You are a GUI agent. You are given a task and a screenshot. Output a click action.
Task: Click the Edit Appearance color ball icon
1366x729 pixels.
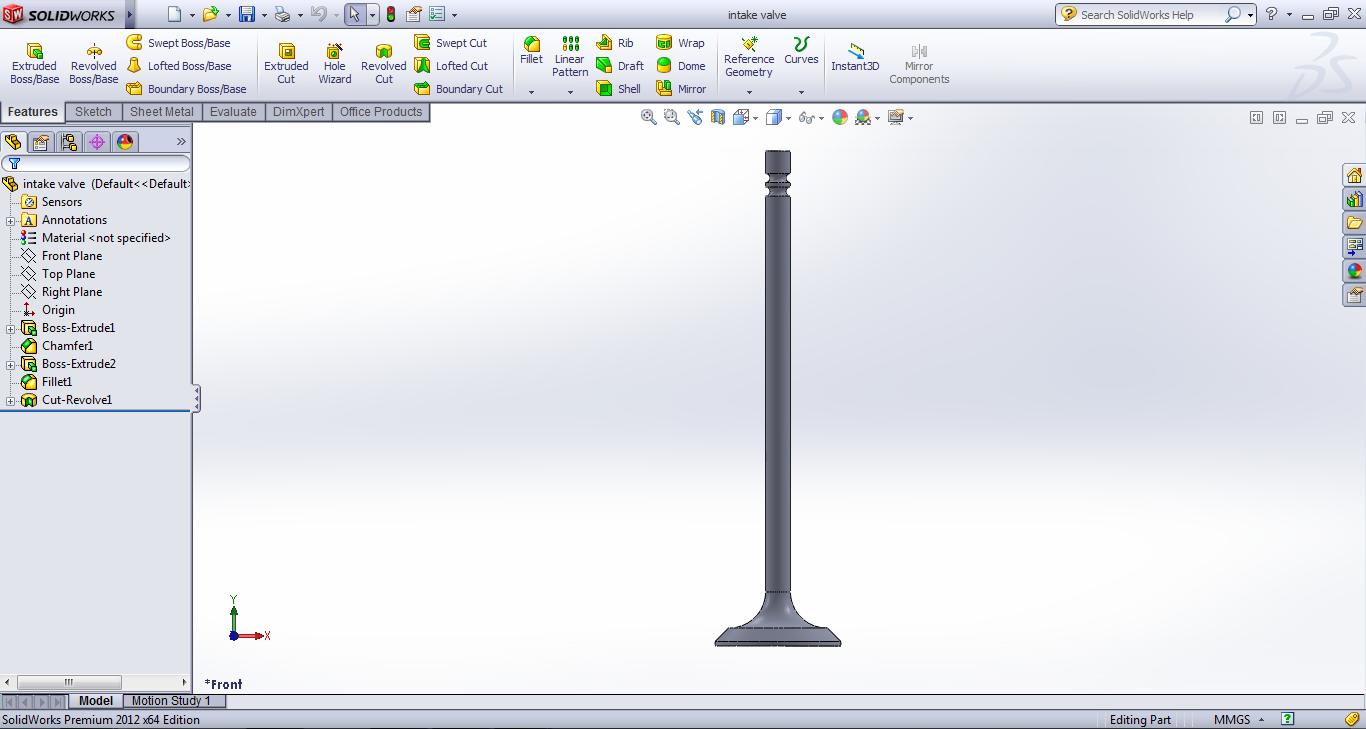[x=840, y=117]
